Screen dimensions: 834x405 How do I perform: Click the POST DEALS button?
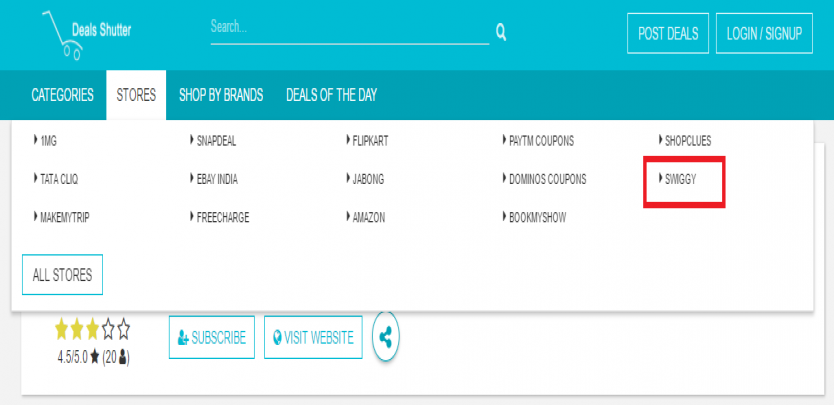click(x=668, y=34)
